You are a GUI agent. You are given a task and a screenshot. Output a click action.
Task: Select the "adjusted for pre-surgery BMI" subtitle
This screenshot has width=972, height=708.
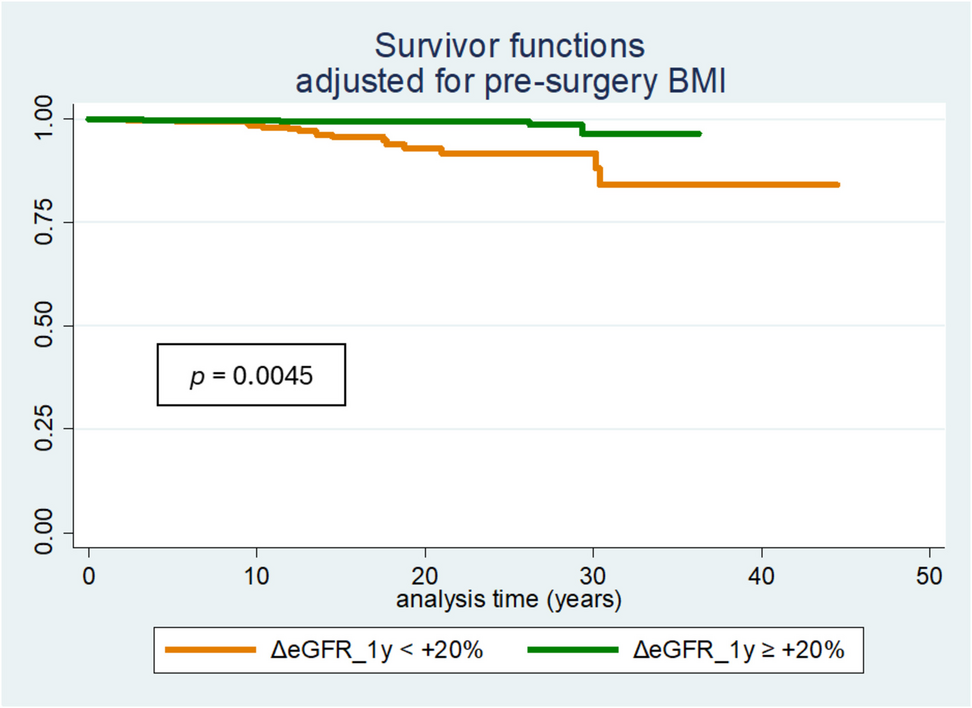[509, 81]
